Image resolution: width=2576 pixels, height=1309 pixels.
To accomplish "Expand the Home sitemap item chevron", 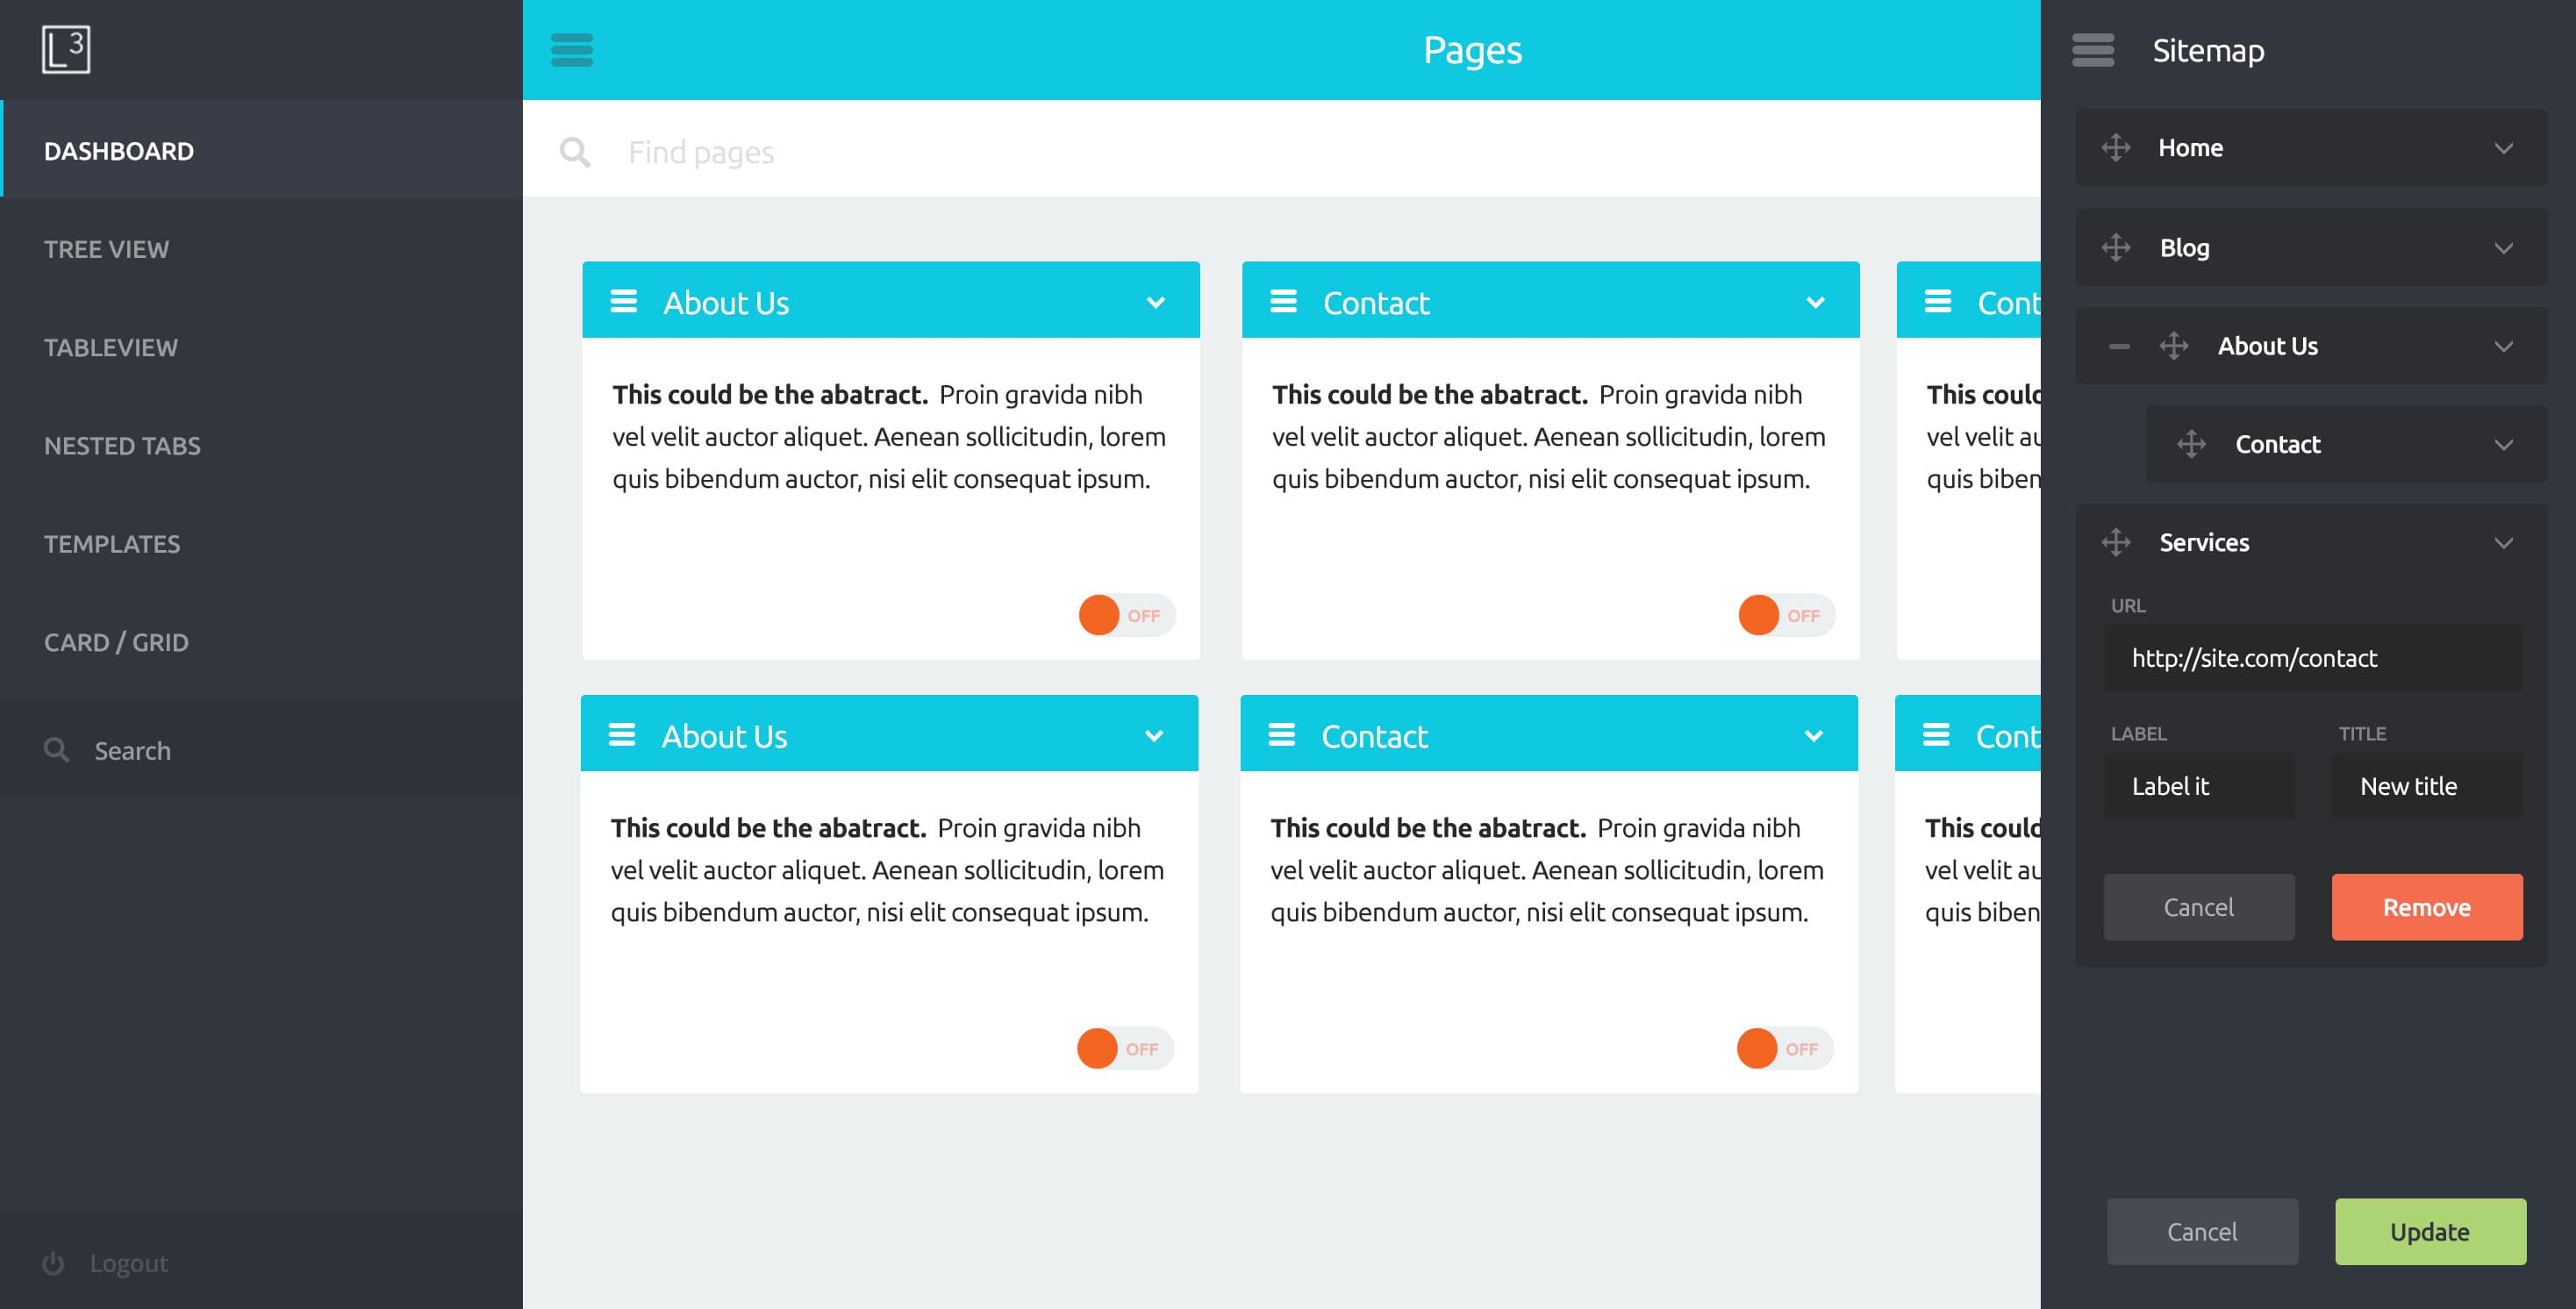I will (2504, 148).
